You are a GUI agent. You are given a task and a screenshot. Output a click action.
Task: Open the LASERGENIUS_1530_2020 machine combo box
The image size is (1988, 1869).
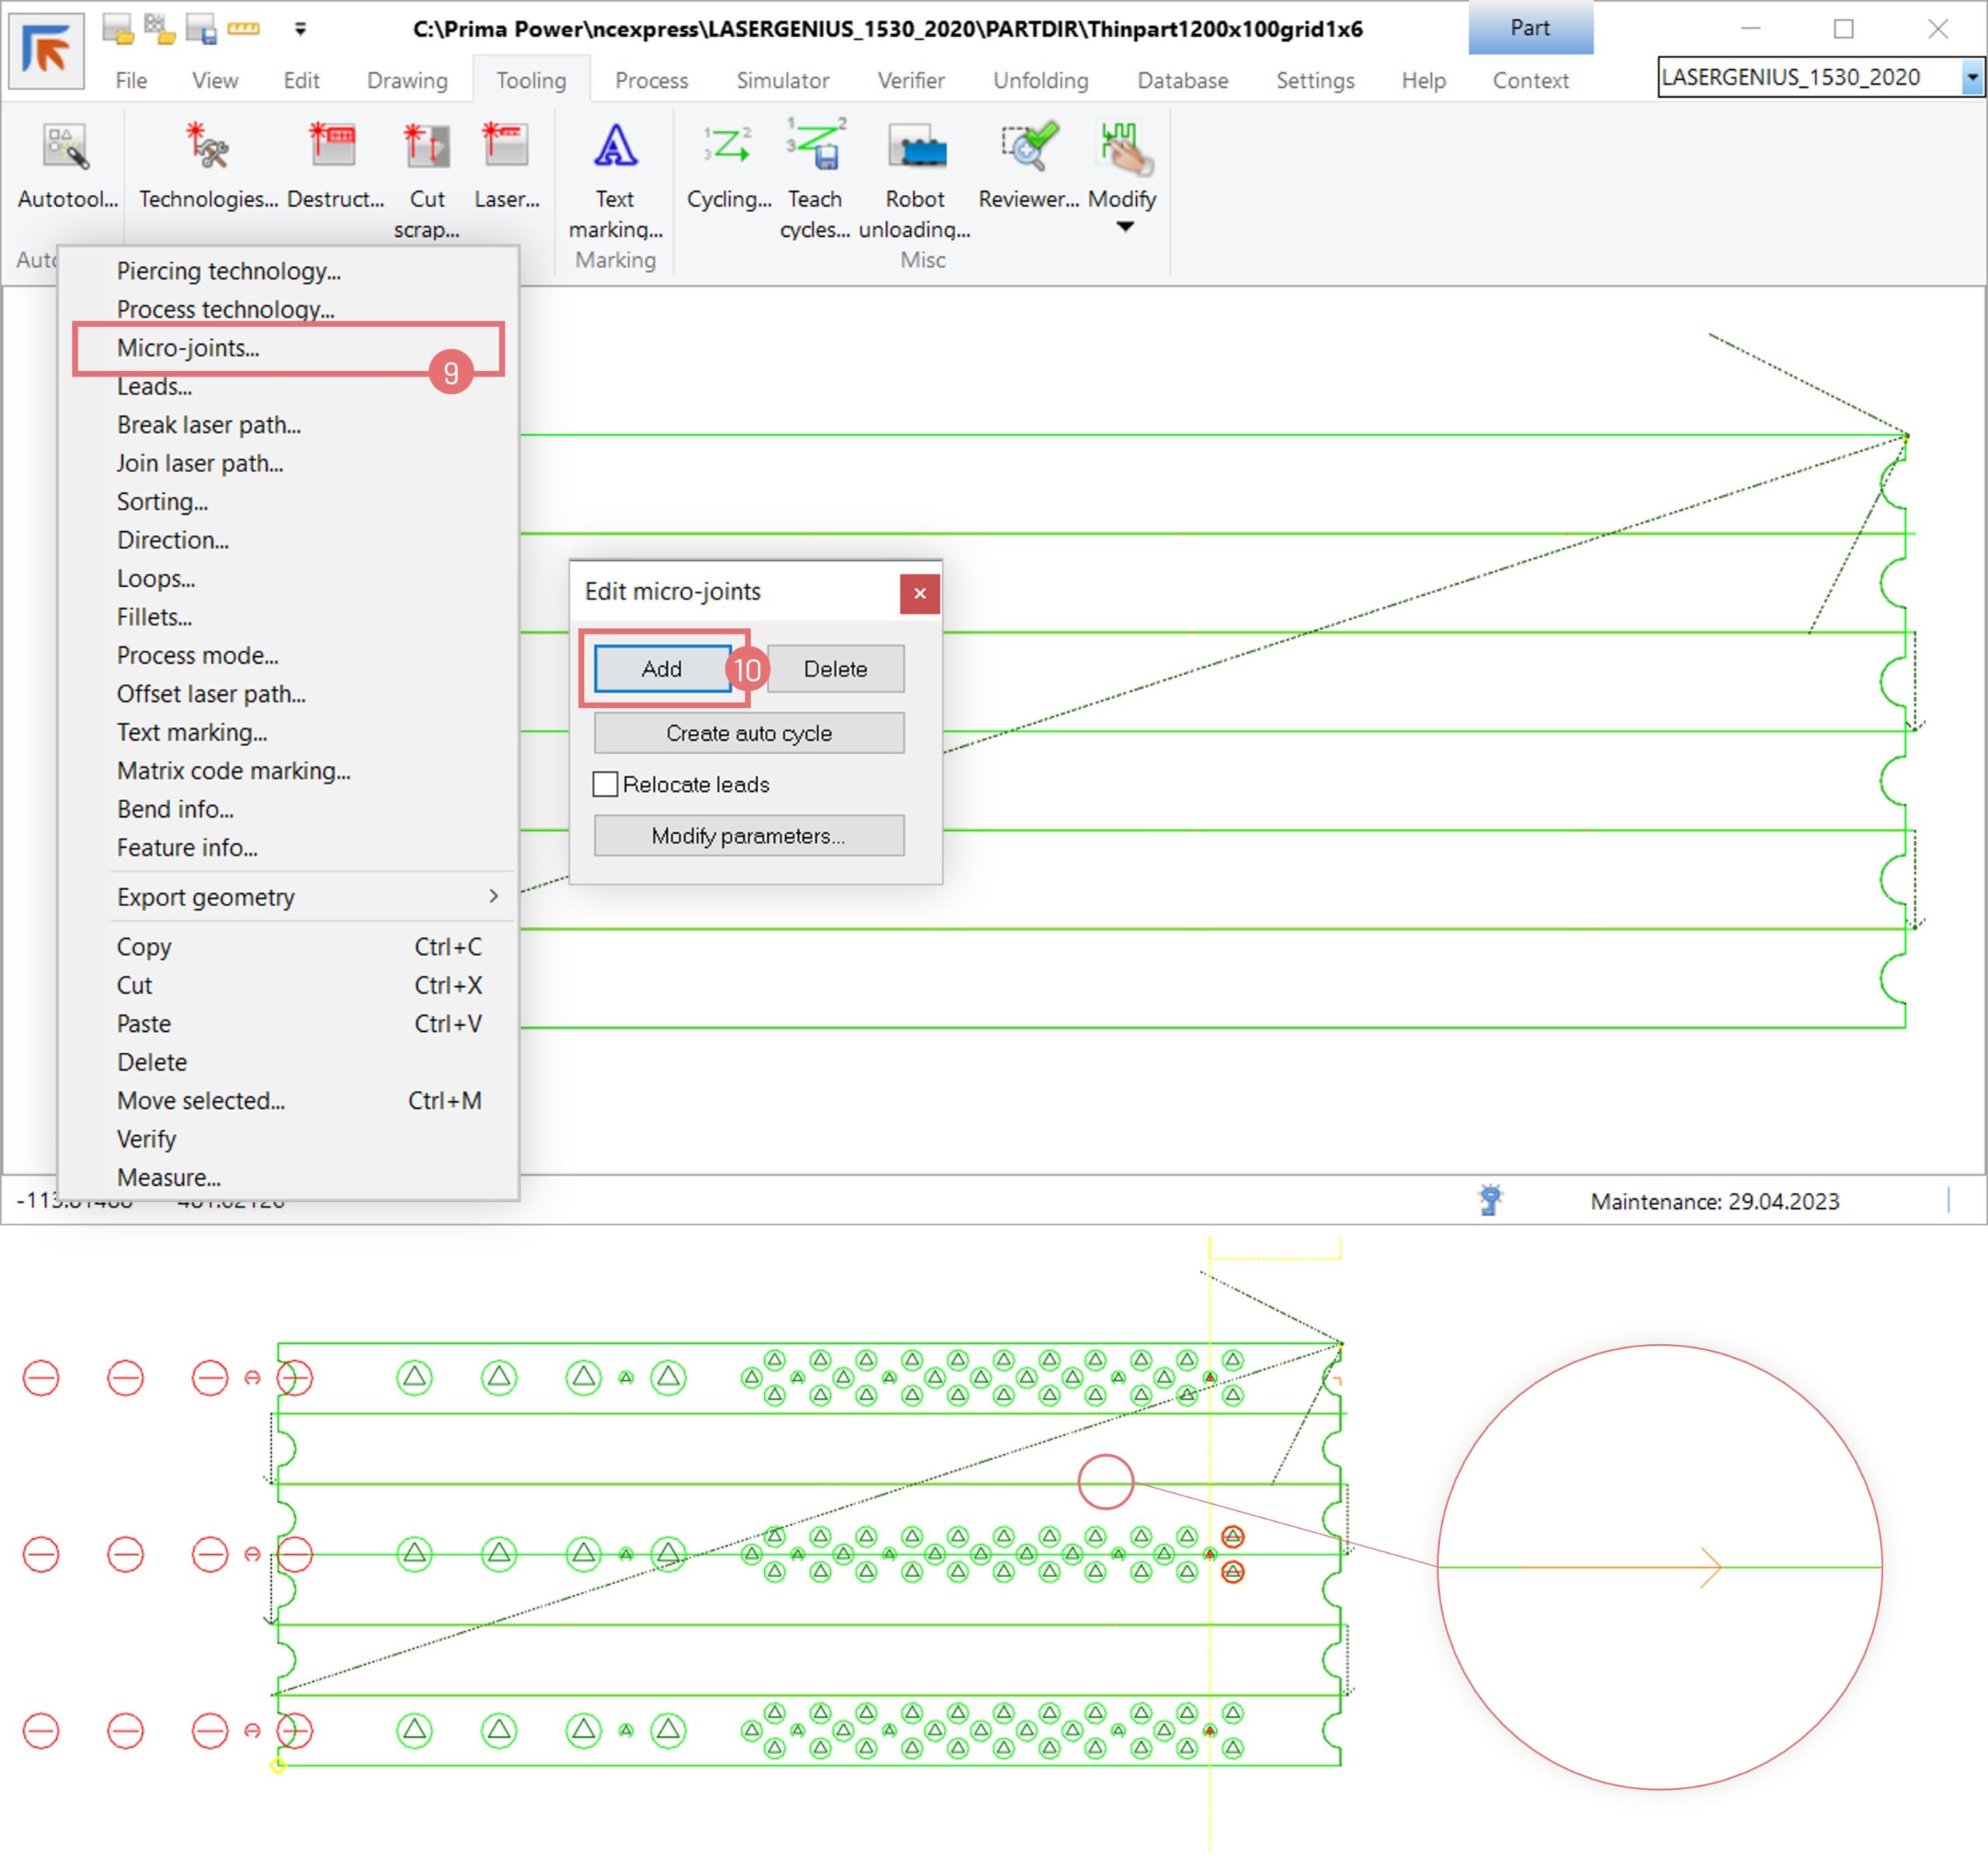(1971, 77)
